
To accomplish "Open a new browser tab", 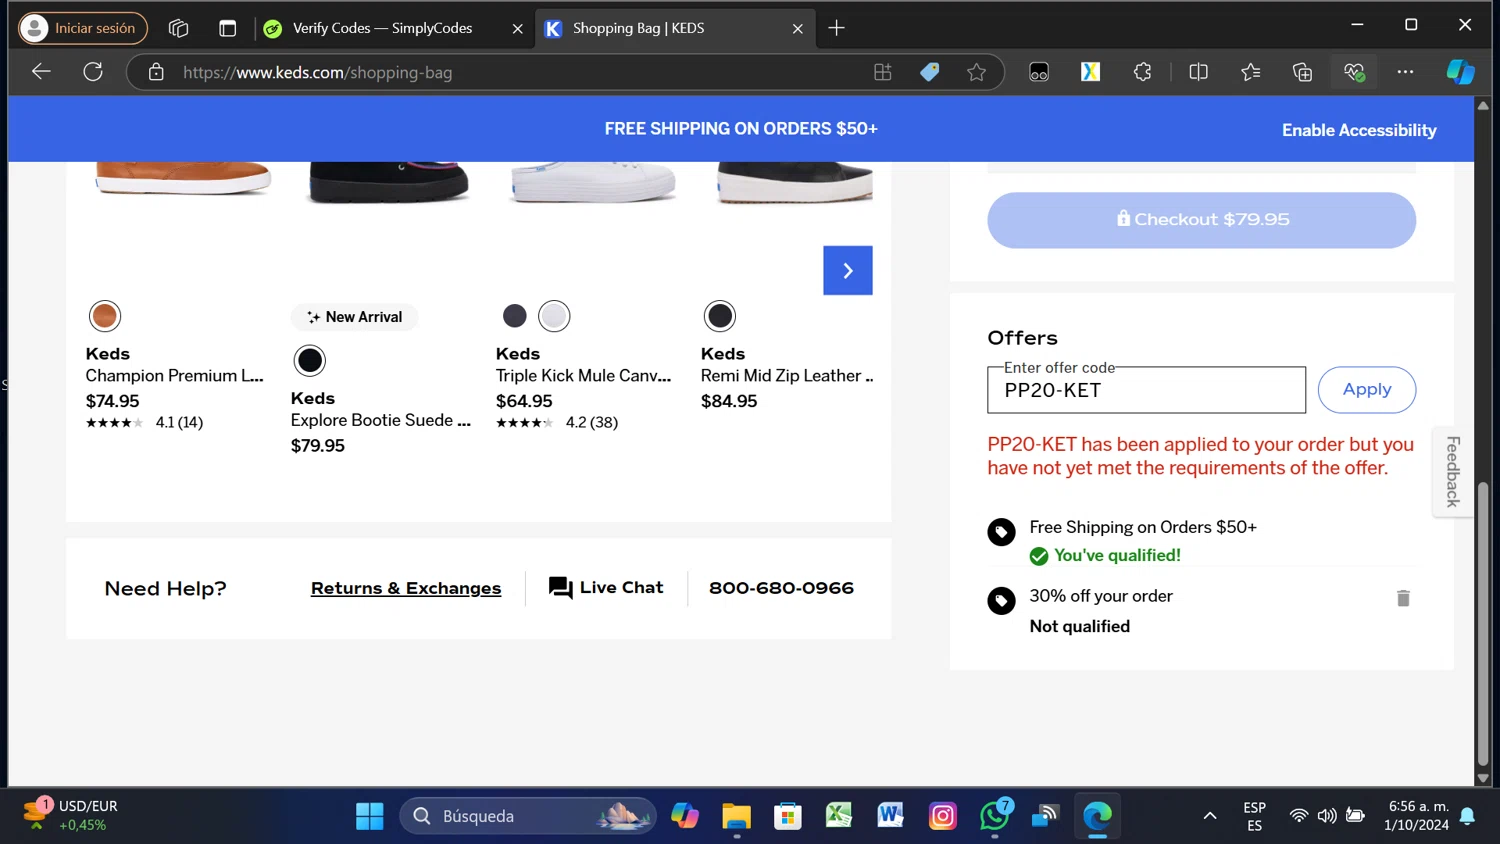I will point(837,28).
